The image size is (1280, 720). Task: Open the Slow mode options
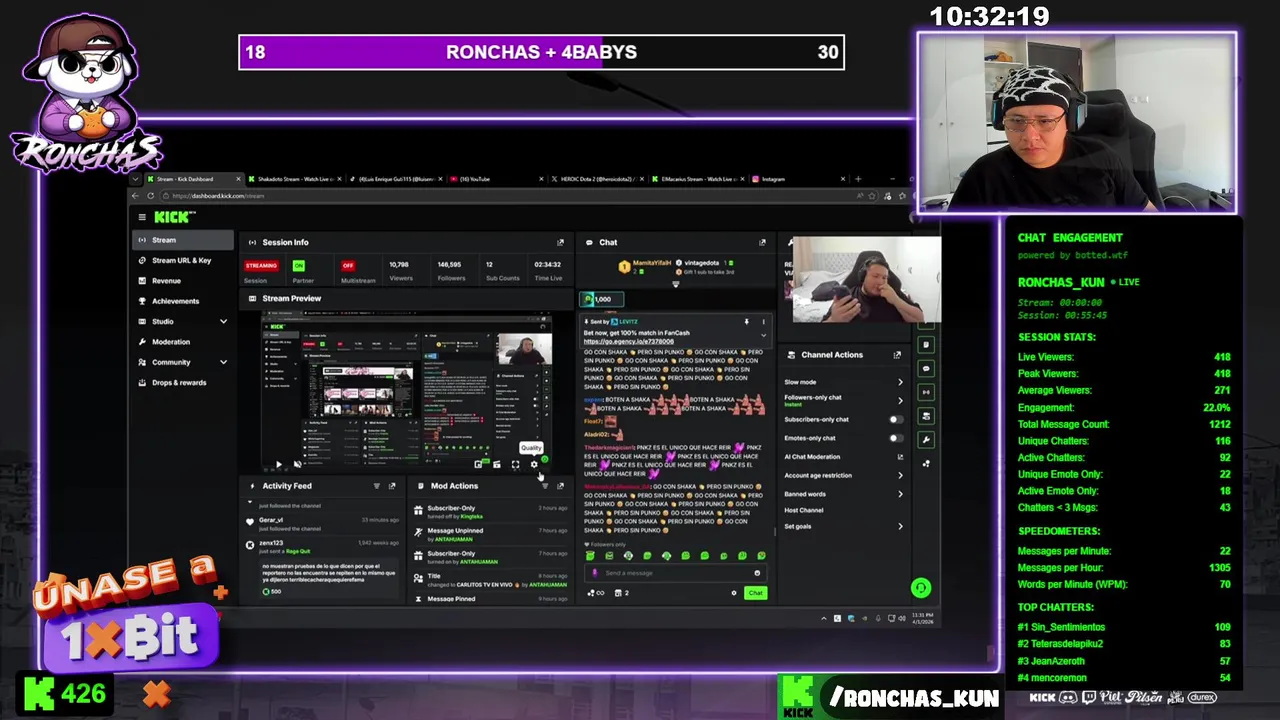click(843, 382)
